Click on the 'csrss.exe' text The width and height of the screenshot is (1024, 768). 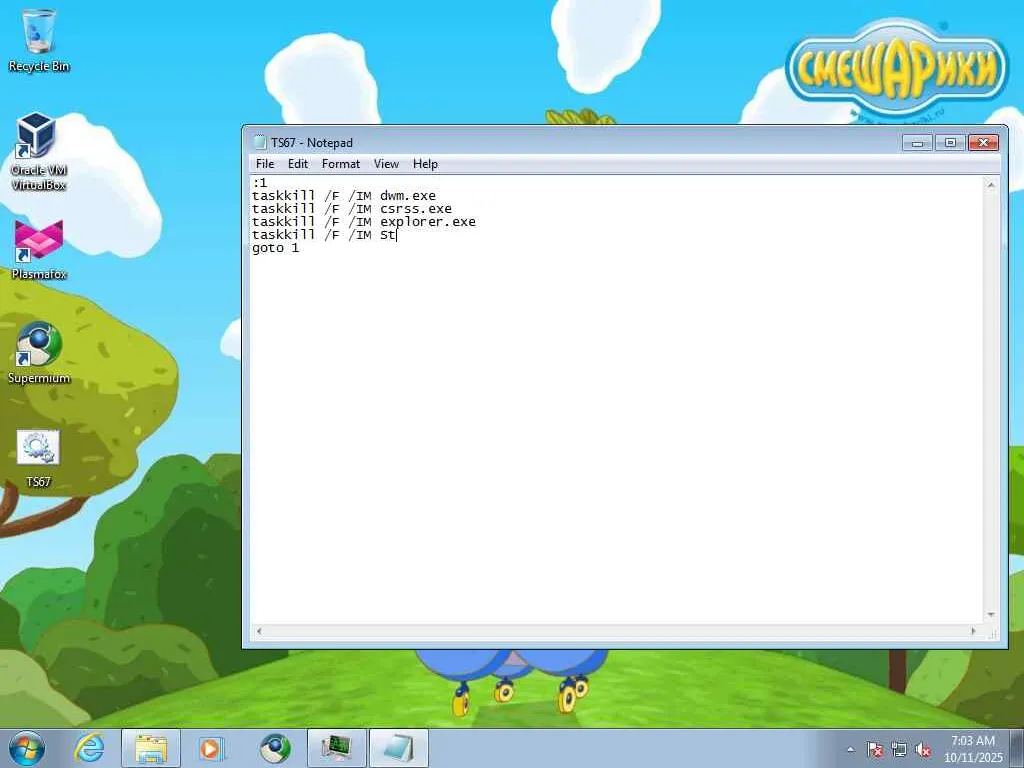[x=415, y=209]
